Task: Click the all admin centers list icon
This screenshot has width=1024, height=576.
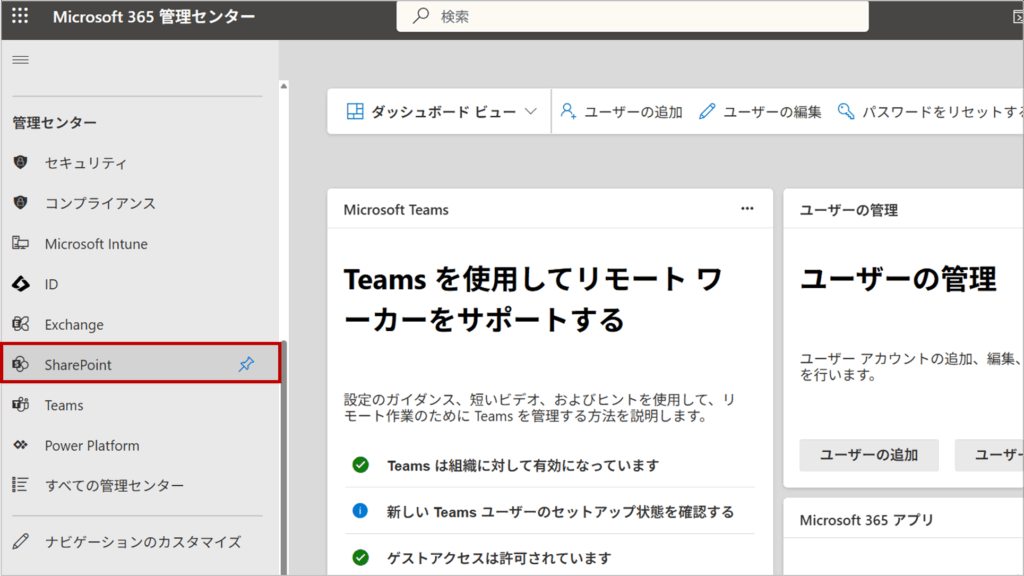Action: coord(20,485)
